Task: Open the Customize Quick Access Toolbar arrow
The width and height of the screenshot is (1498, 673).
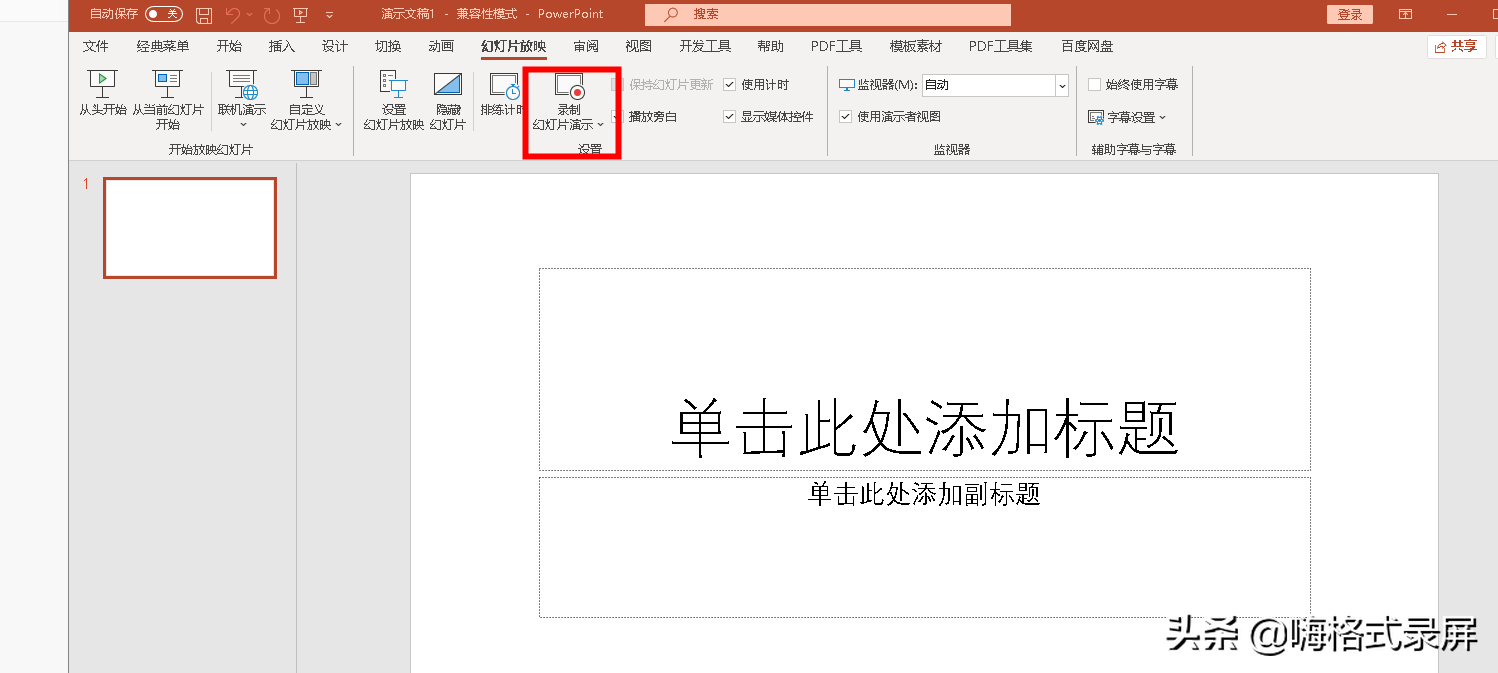Action: pos(329,15)
